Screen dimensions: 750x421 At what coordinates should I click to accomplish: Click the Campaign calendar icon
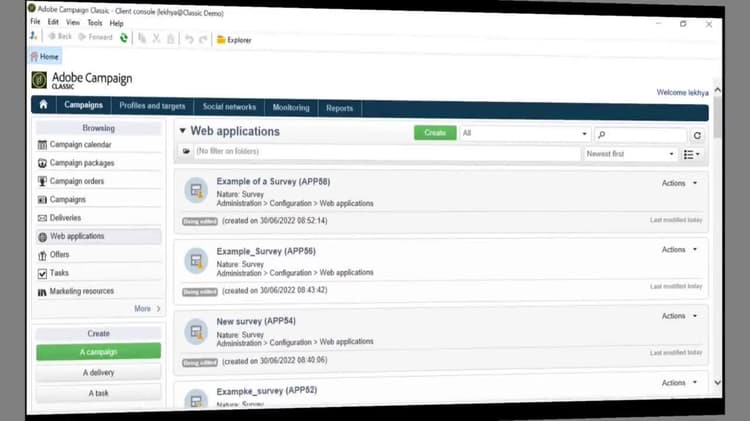(x=42, y=144)
